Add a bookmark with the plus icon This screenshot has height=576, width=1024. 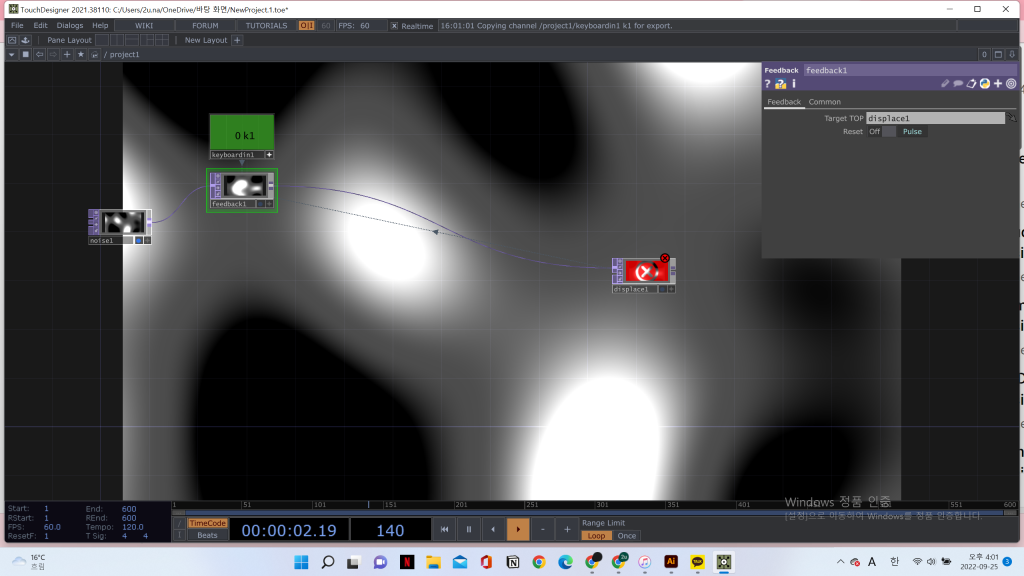click(x=67, y=54)
